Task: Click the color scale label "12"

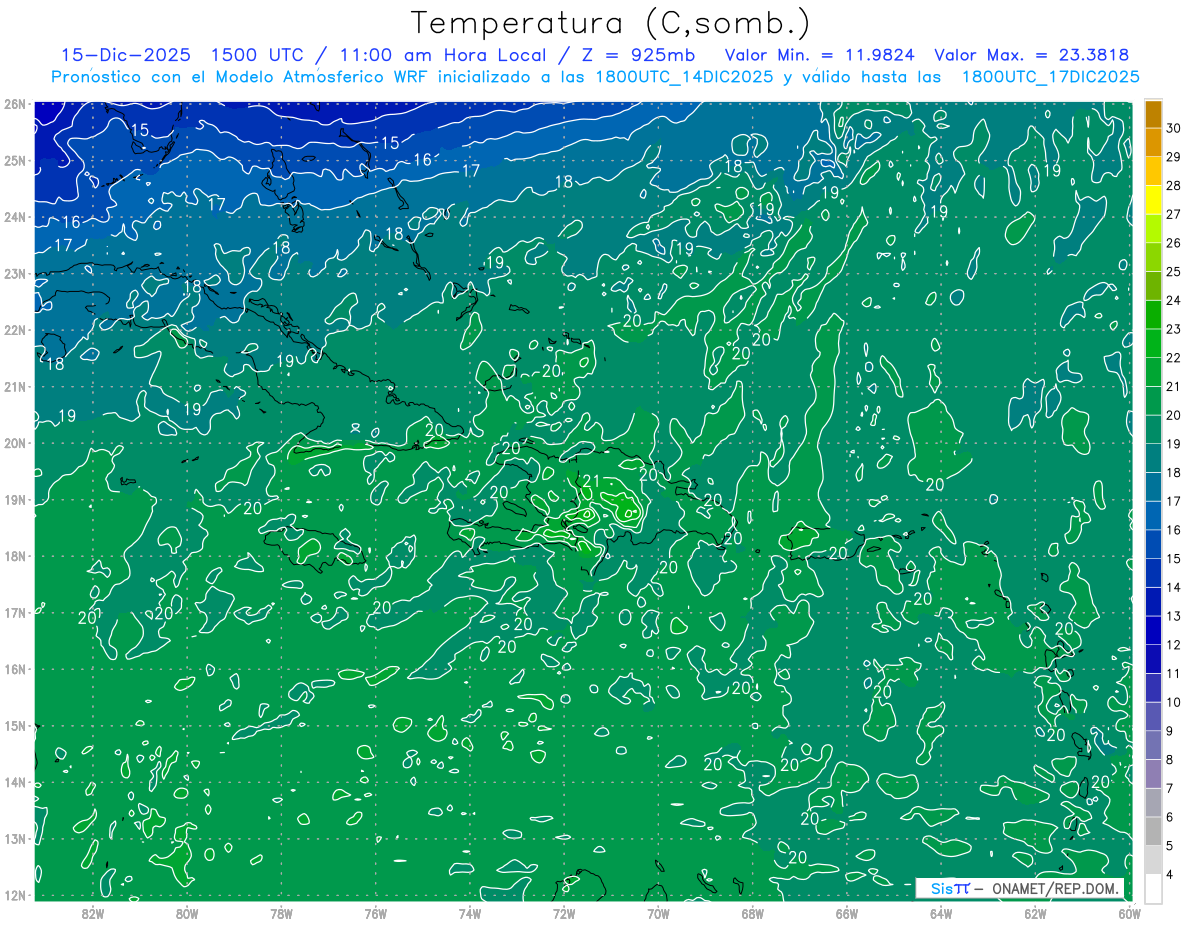Action: coord(1174,645)
